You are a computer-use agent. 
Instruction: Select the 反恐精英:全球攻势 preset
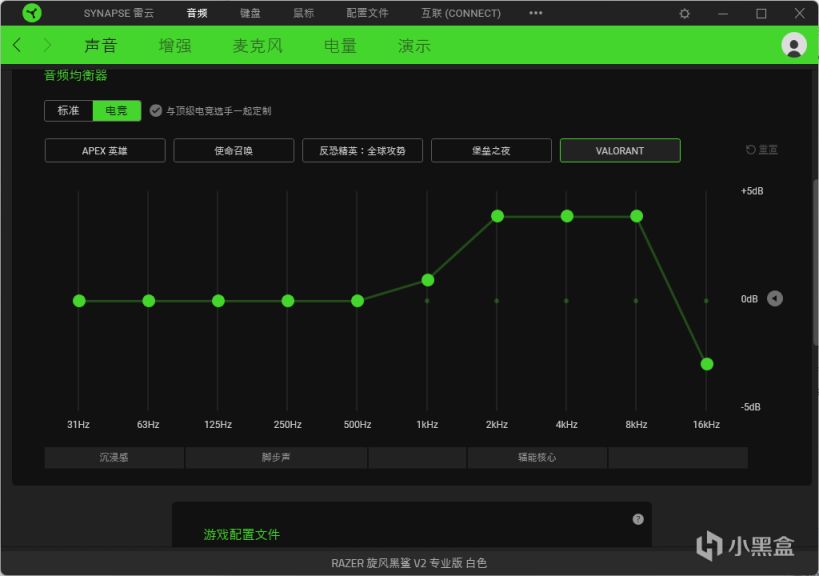tap(362, 150)
